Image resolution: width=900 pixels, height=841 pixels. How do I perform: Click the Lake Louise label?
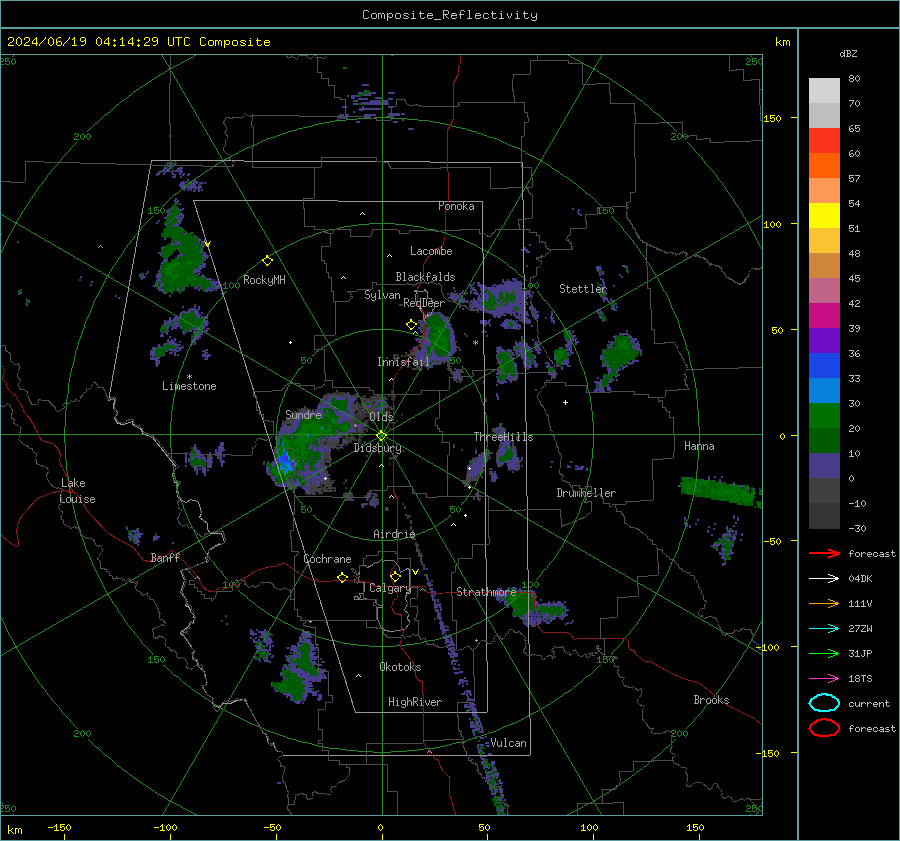[78, 491]
